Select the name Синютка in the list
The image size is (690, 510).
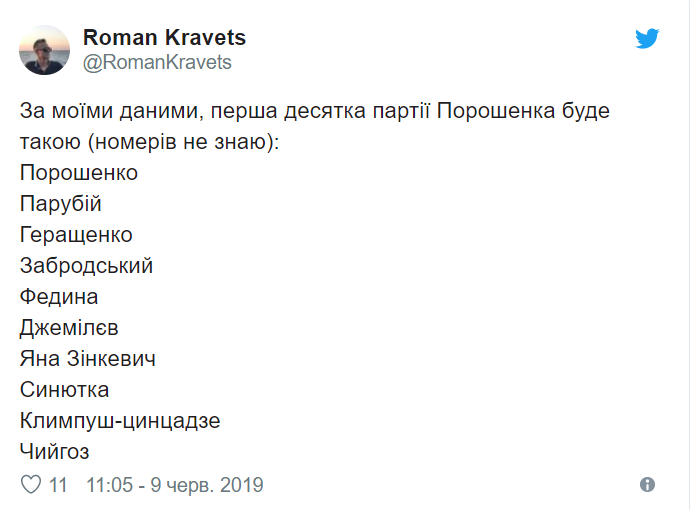pos(64,389)
